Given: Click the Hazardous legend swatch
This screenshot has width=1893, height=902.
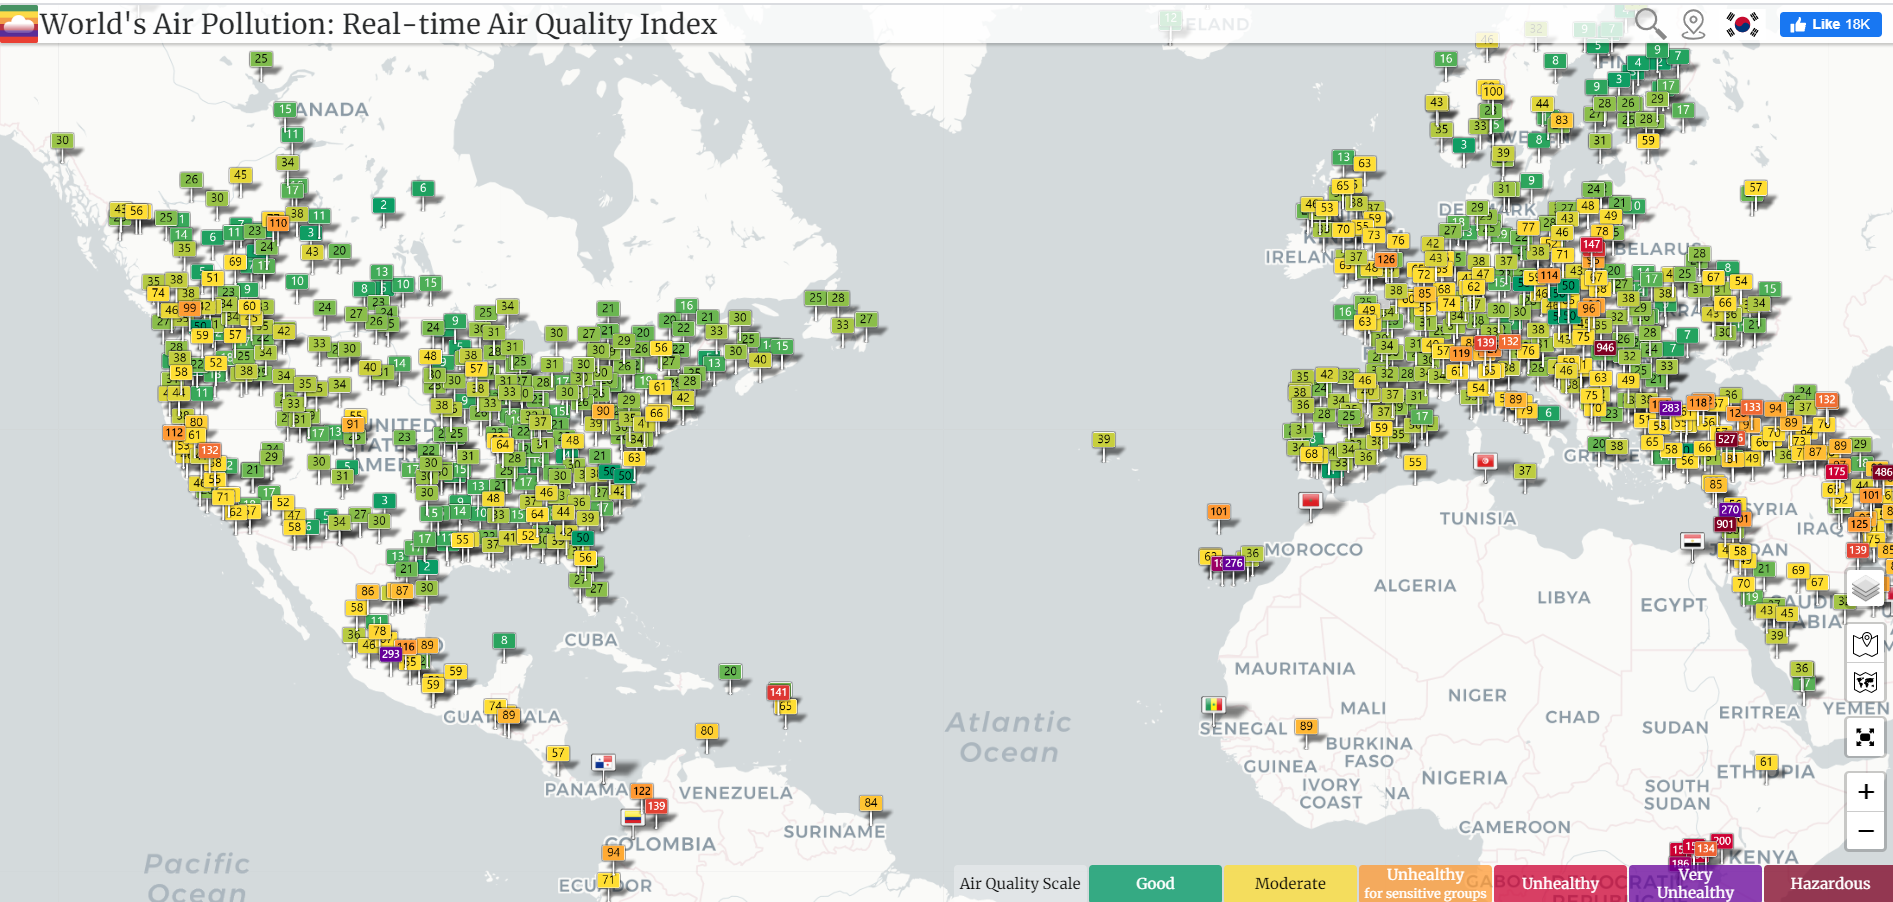Looking at the screenshot, I should pos(1829,883).
